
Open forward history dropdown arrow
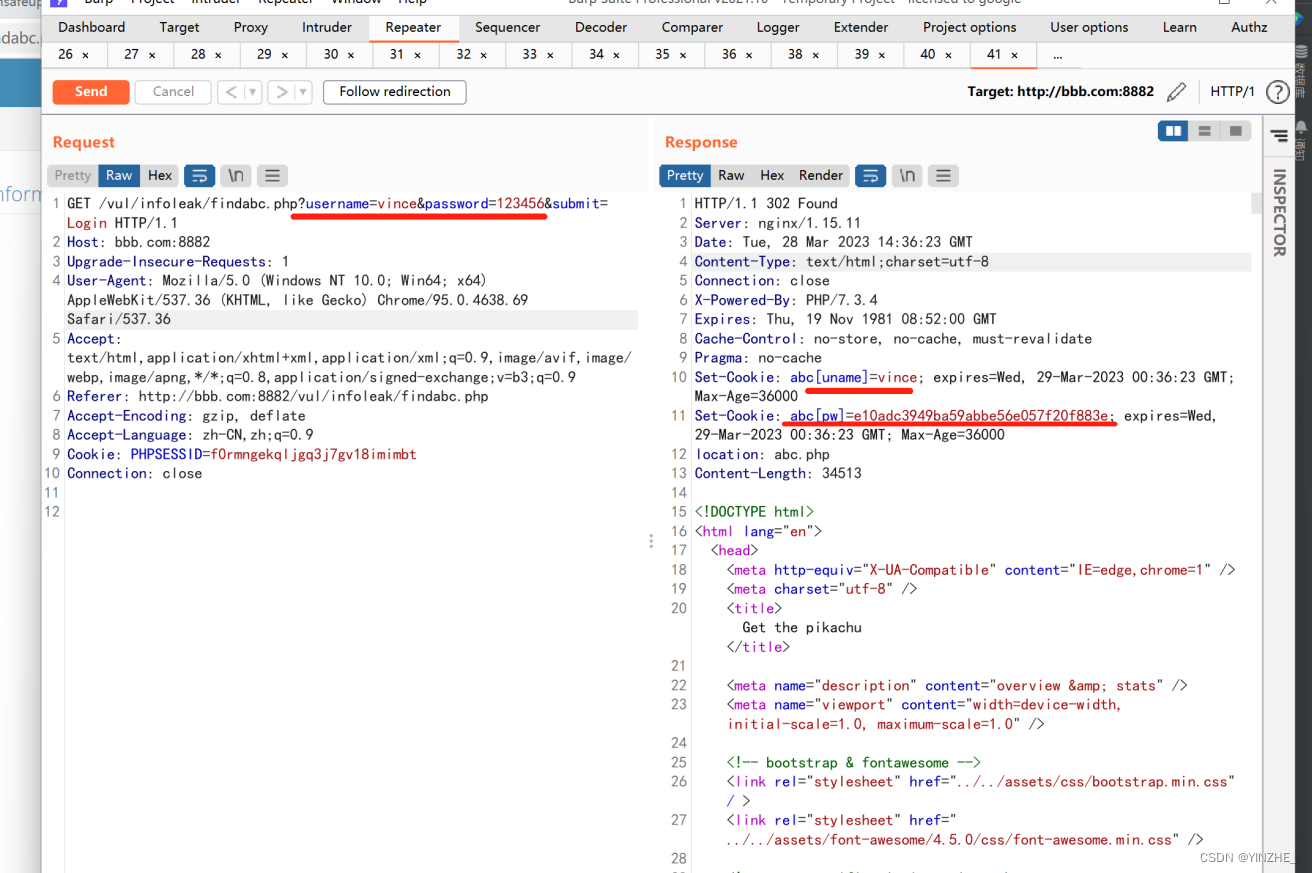(304, 92)
